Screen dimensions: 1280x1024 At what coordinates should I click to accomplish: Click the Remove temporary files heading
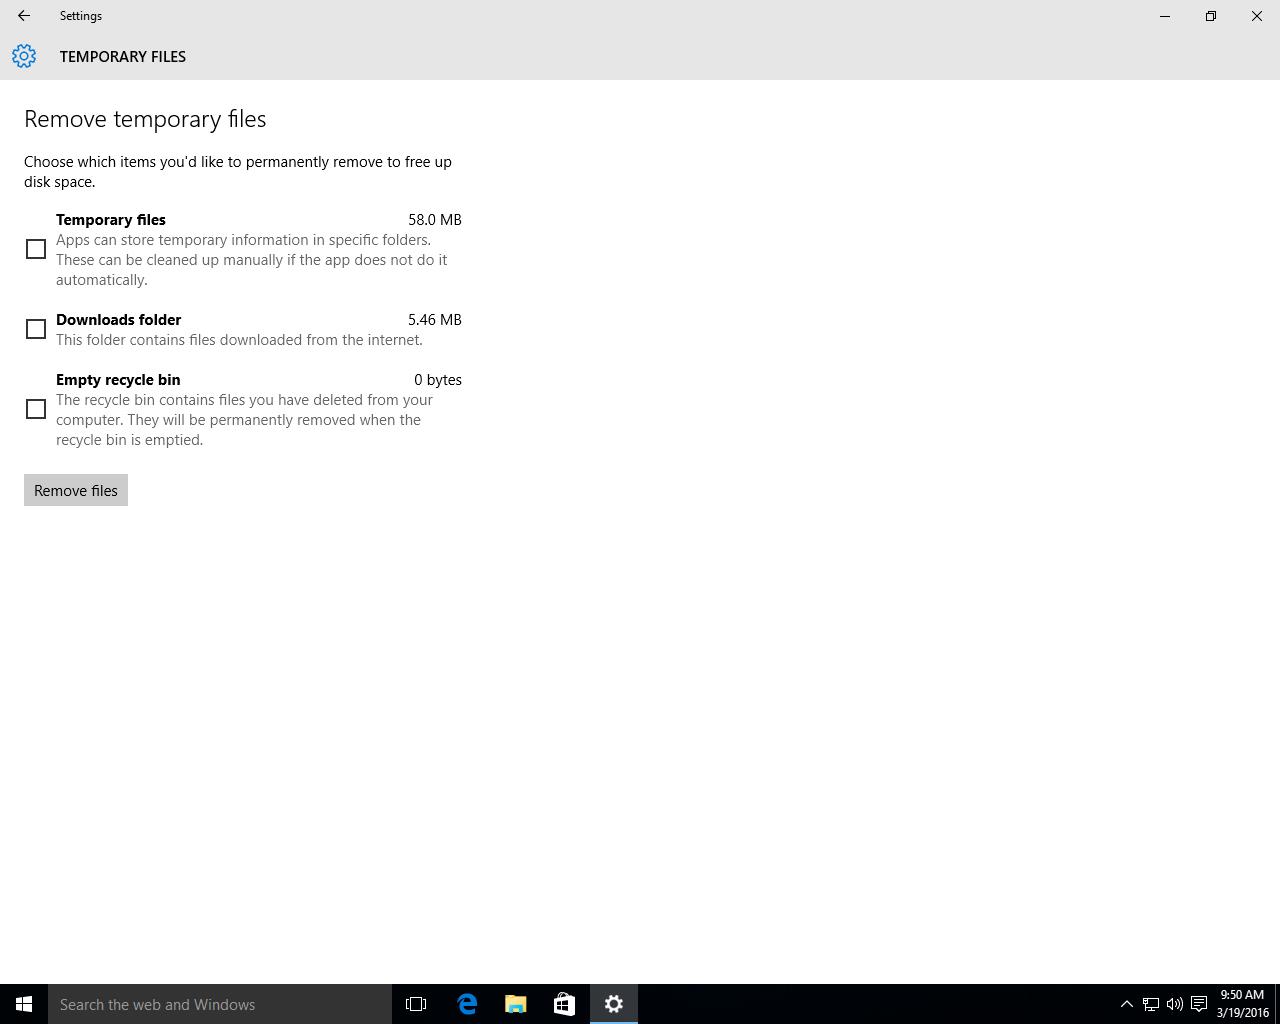[x=145, y=119]
